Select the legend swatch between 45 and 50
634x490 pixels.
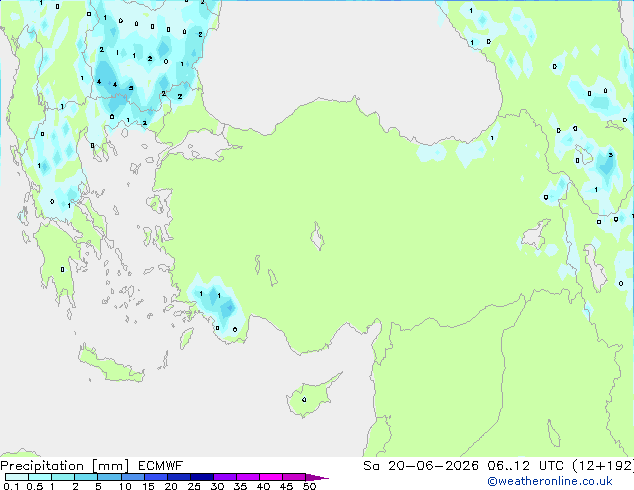294,477
